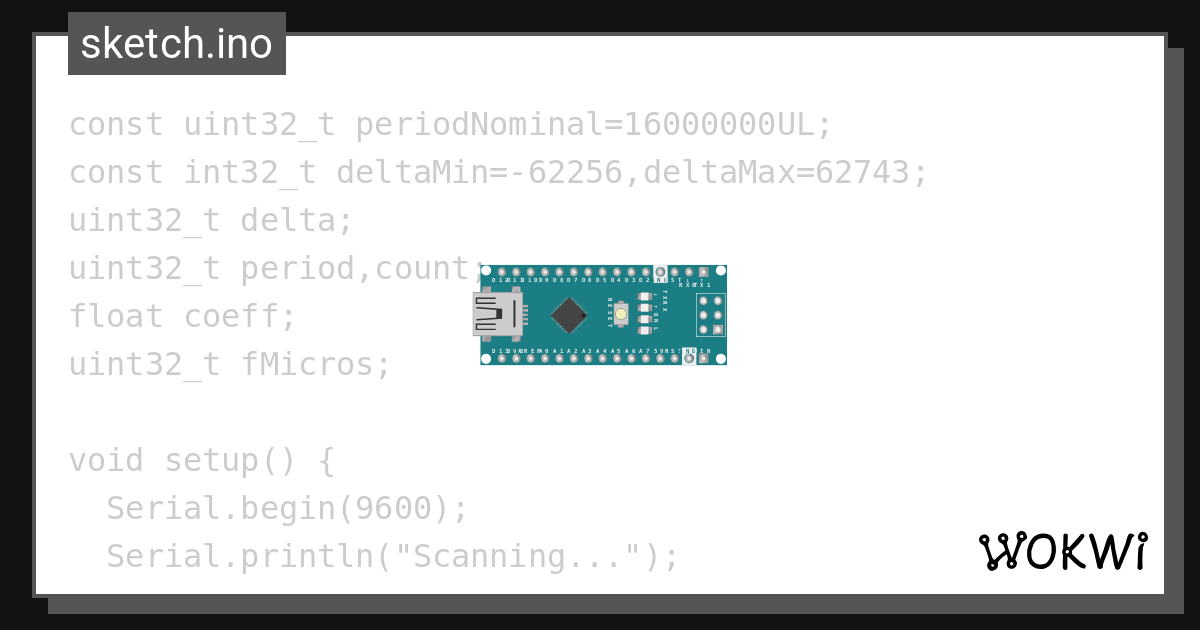
Task: Click the square TX1 pin pad
Action: coord(704,272)
